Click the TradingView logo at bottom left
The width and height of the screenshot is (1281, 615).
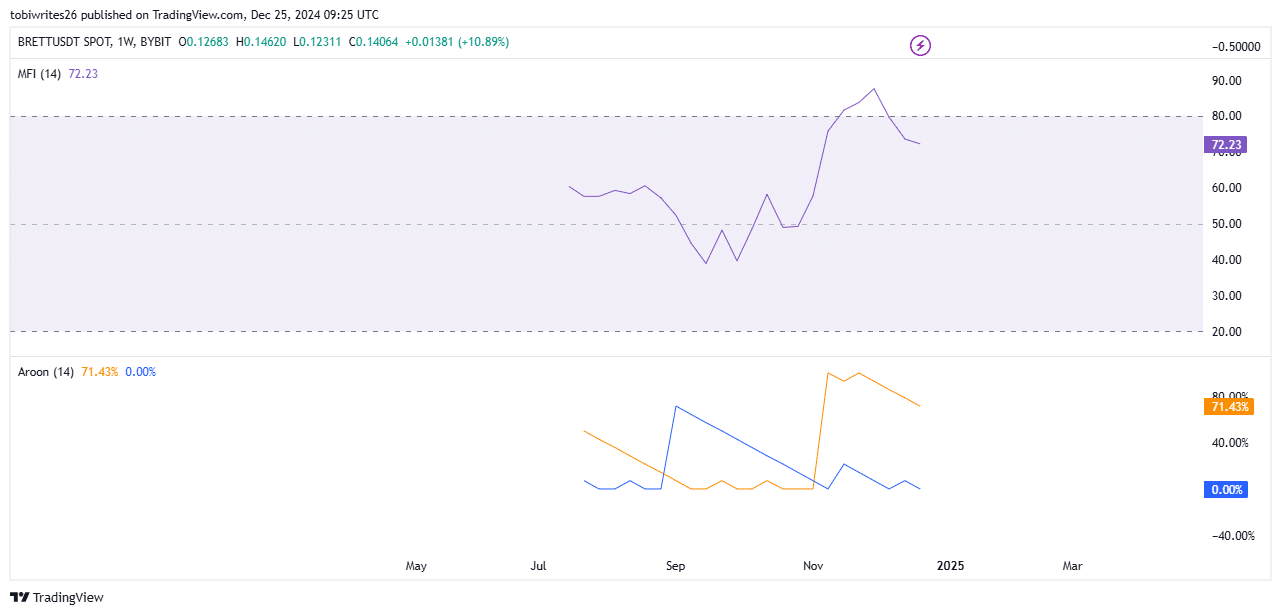point(61,598)
